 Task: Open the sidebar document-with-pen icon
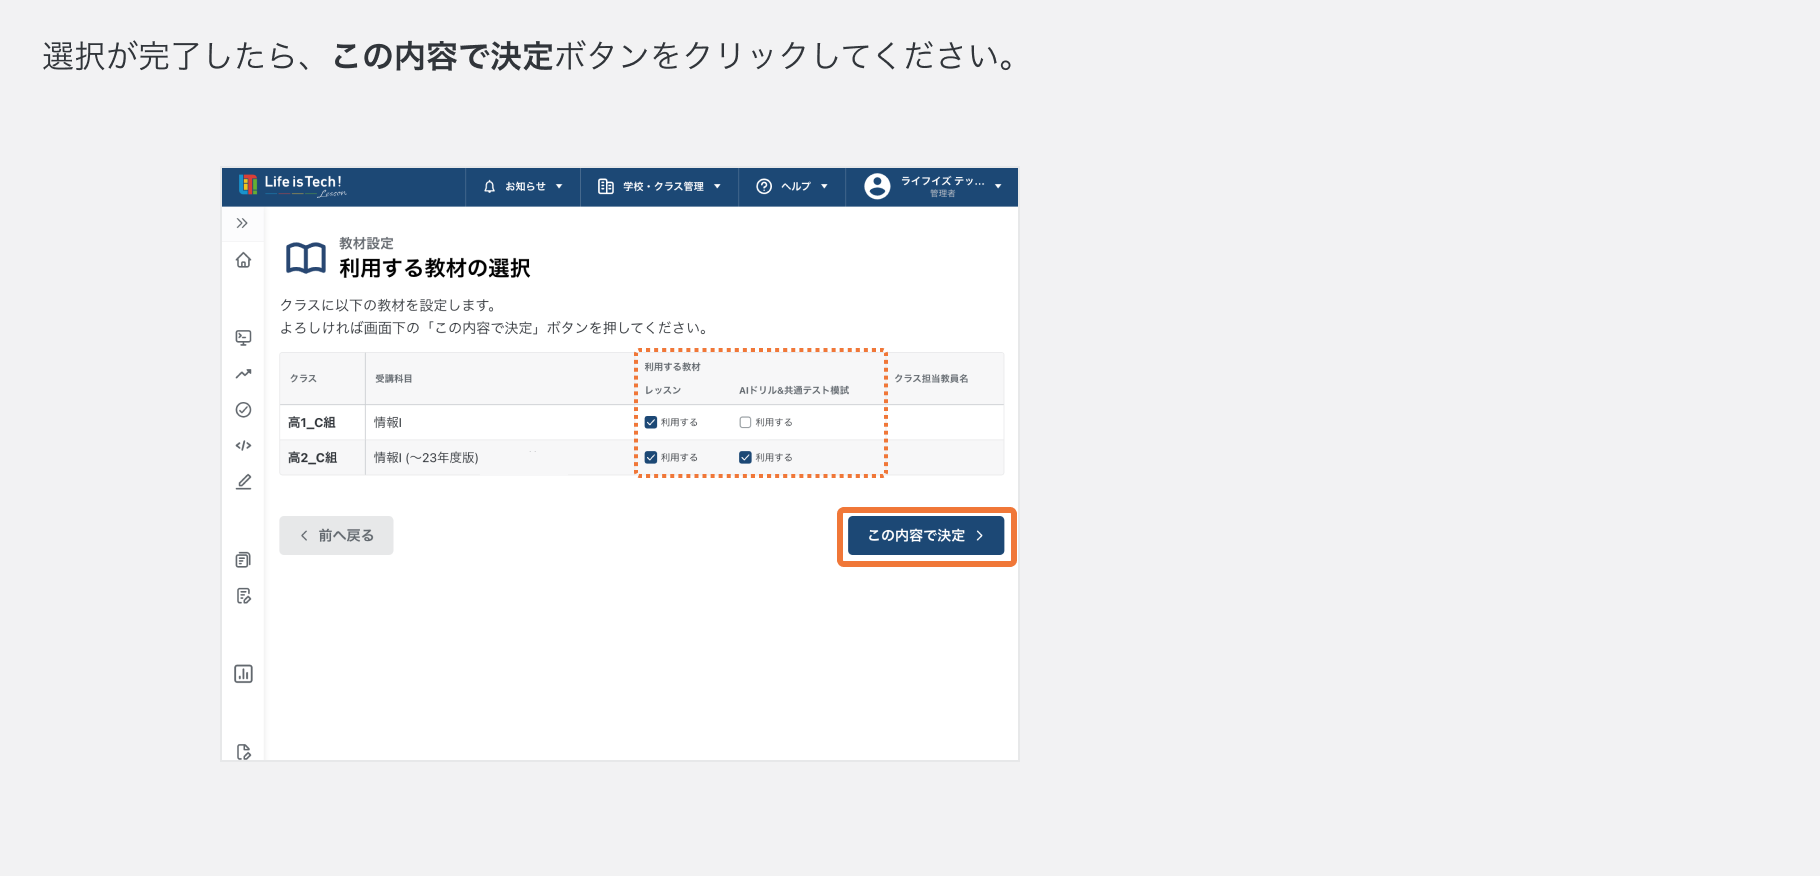pos(243,596)
